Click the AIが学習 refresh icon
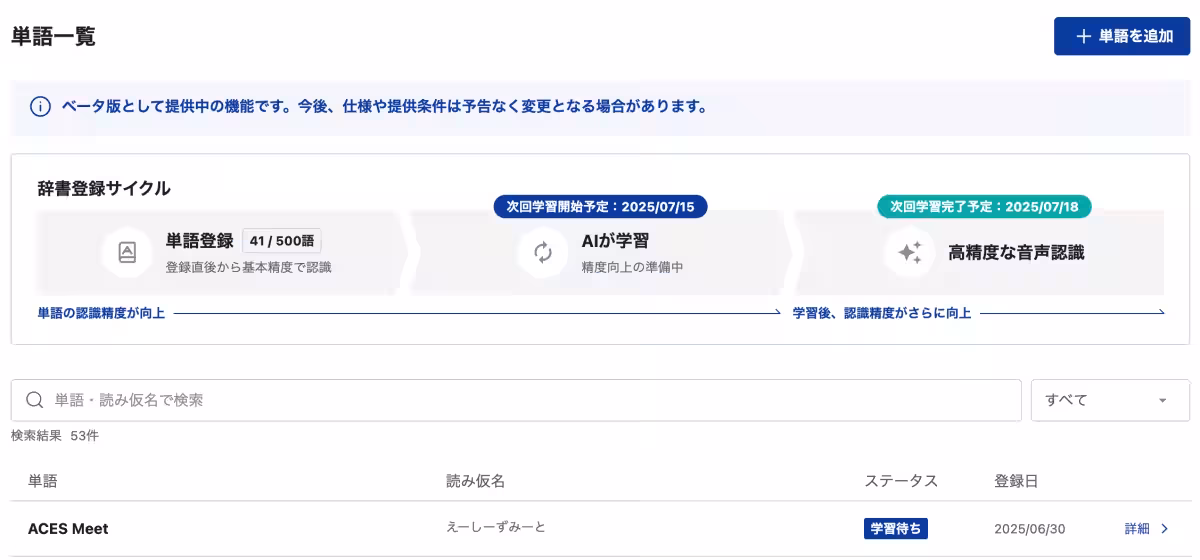The height and width of the screenshot is (560, 1200). pyautogui.click(x=542, y=252)
